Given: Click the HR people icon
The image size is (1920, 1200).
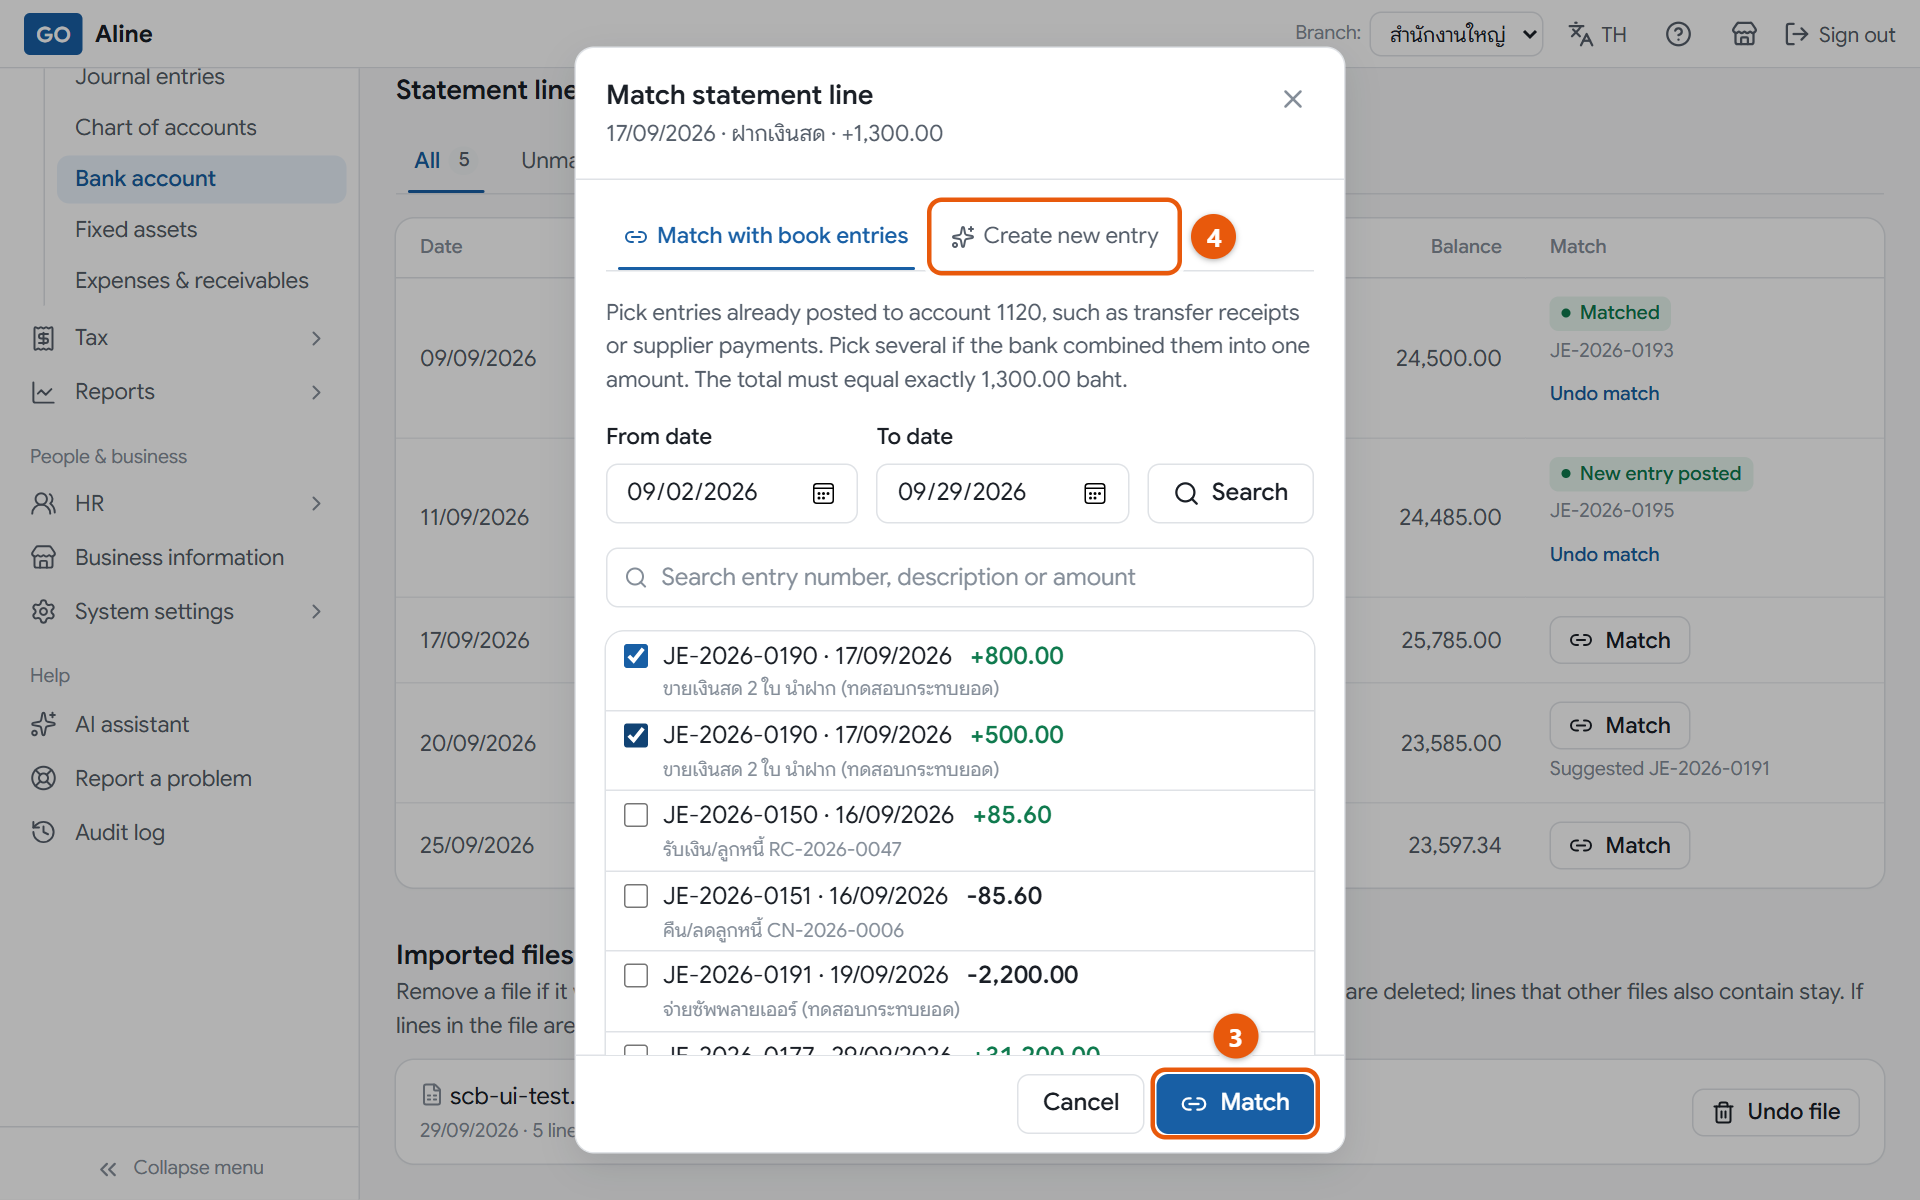Looking at the screenshot, I should click(43, 503).
